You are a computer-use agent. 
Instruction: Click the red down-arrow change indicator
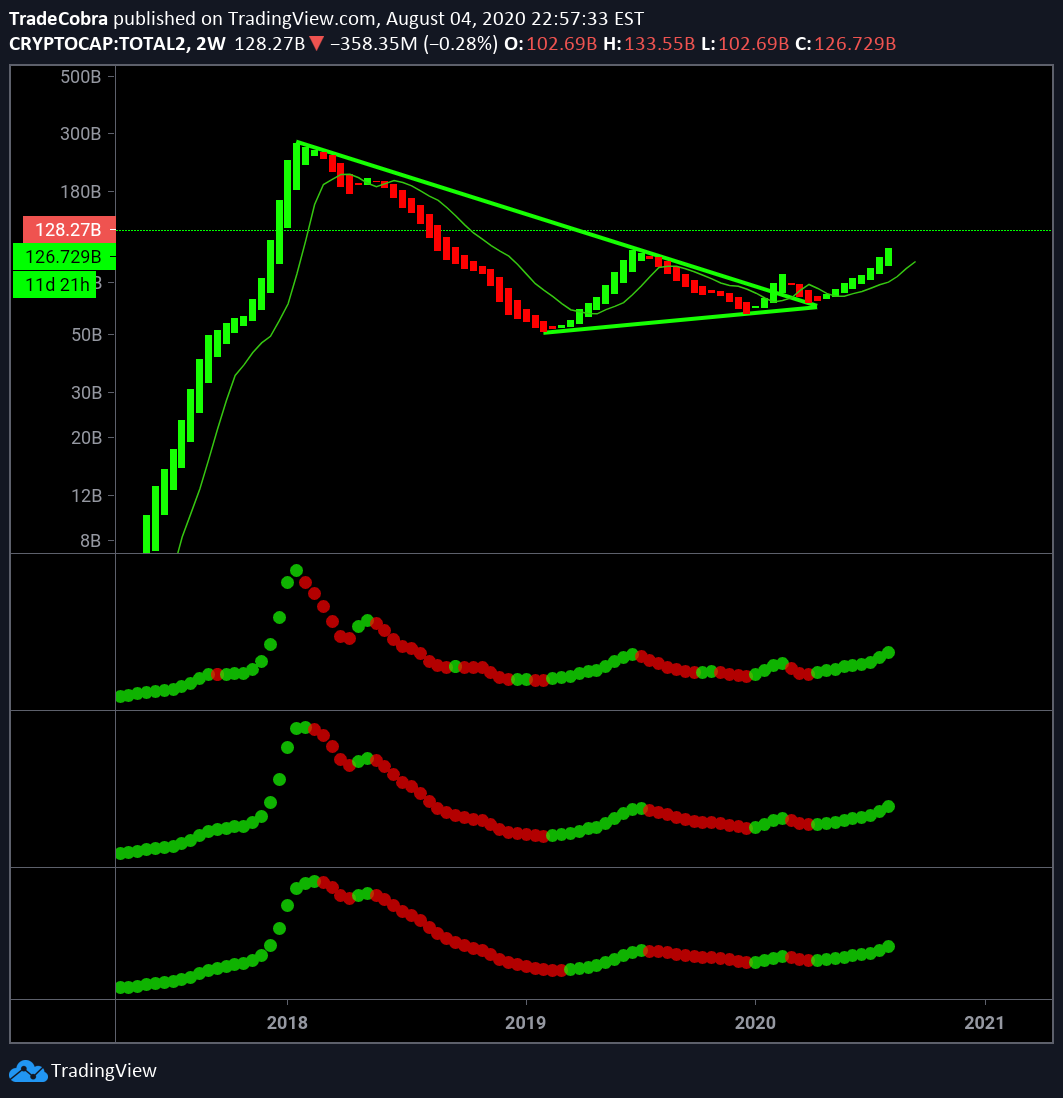[x=317, y=44]
